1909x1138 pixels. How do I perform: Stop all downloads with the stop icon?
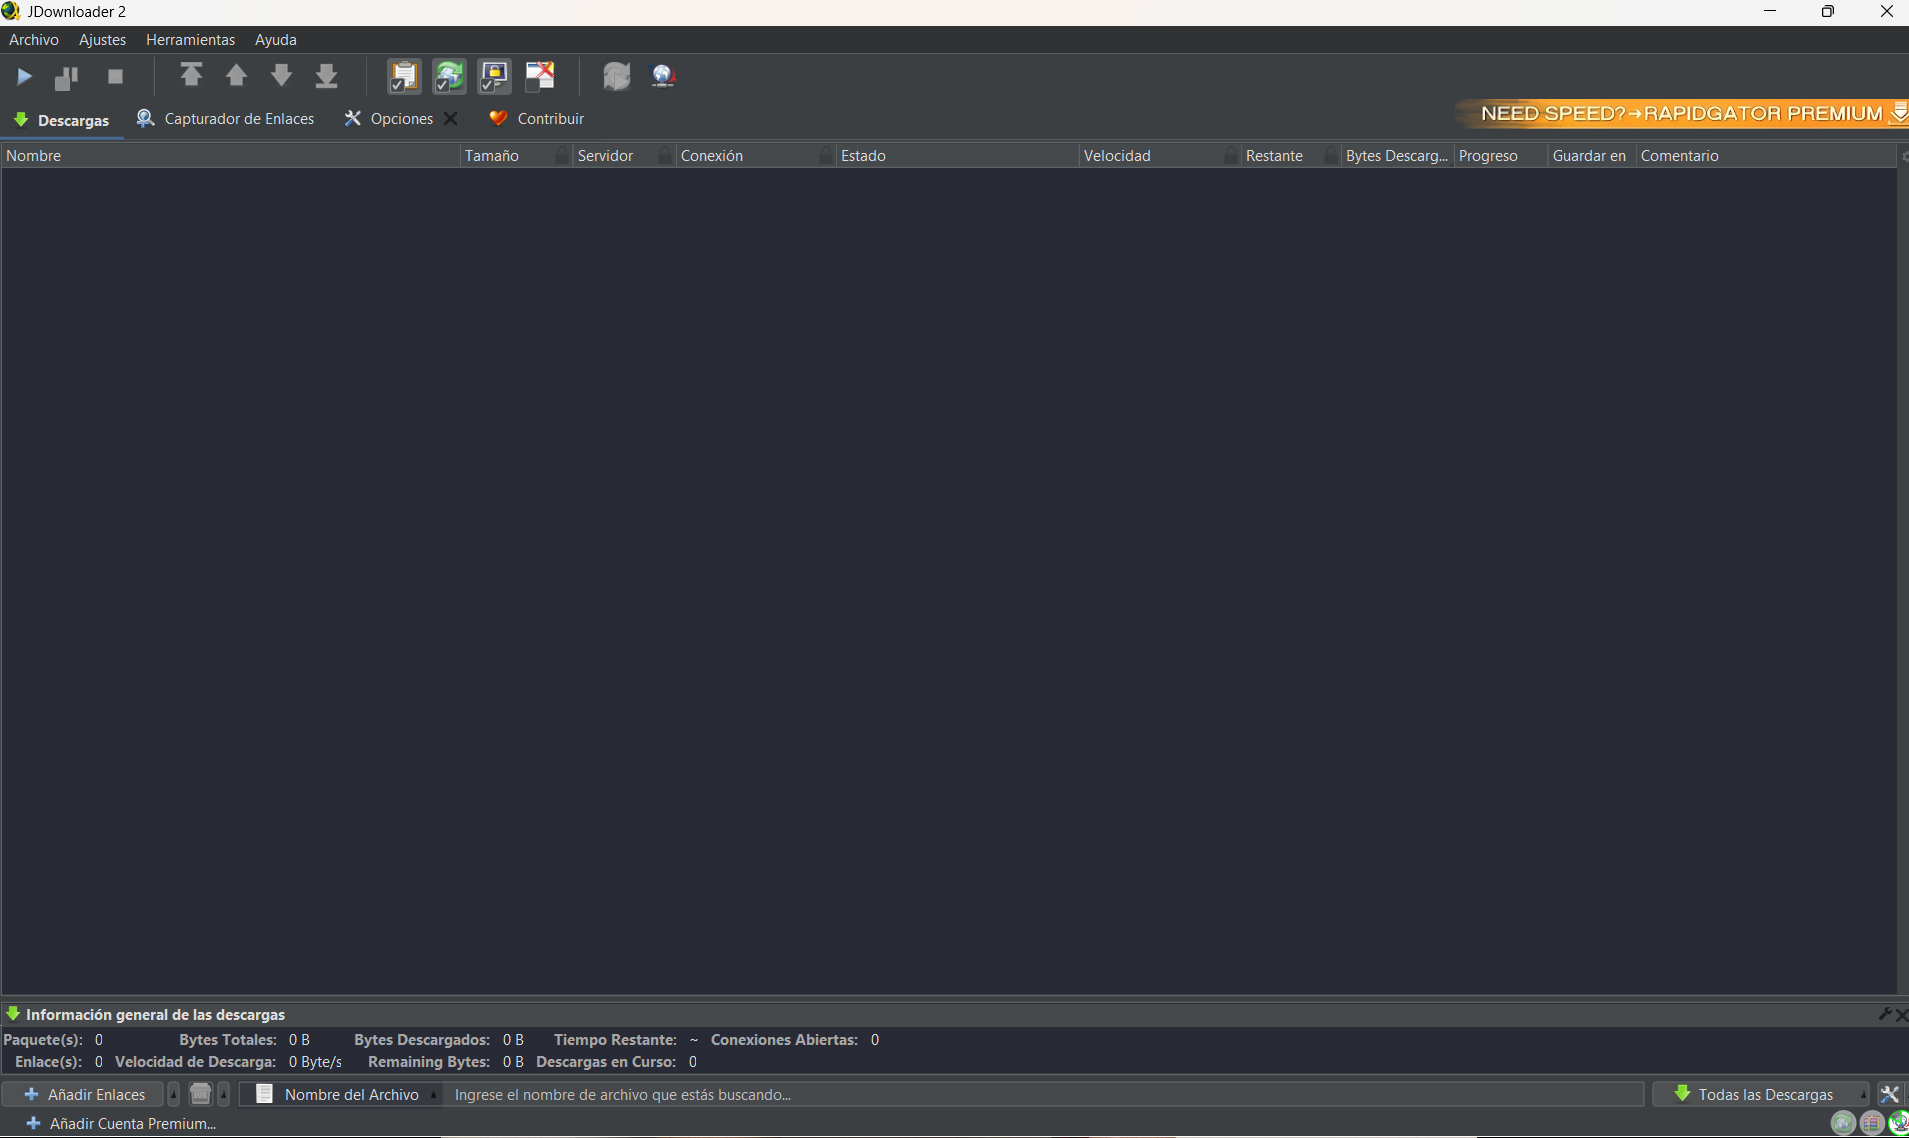115,77
